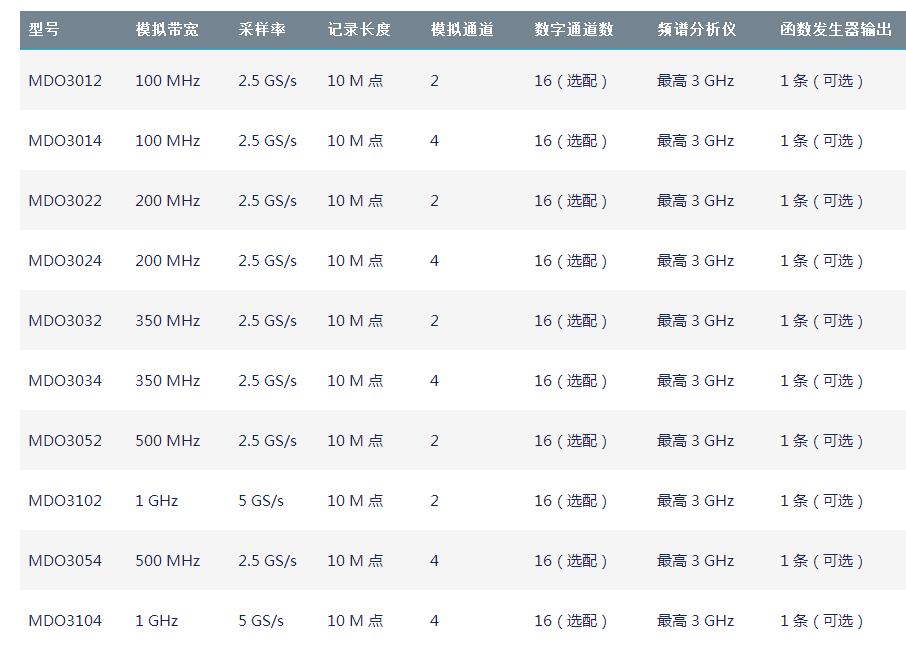
Task: Click the MDO3012 model name
Action: 65,81
